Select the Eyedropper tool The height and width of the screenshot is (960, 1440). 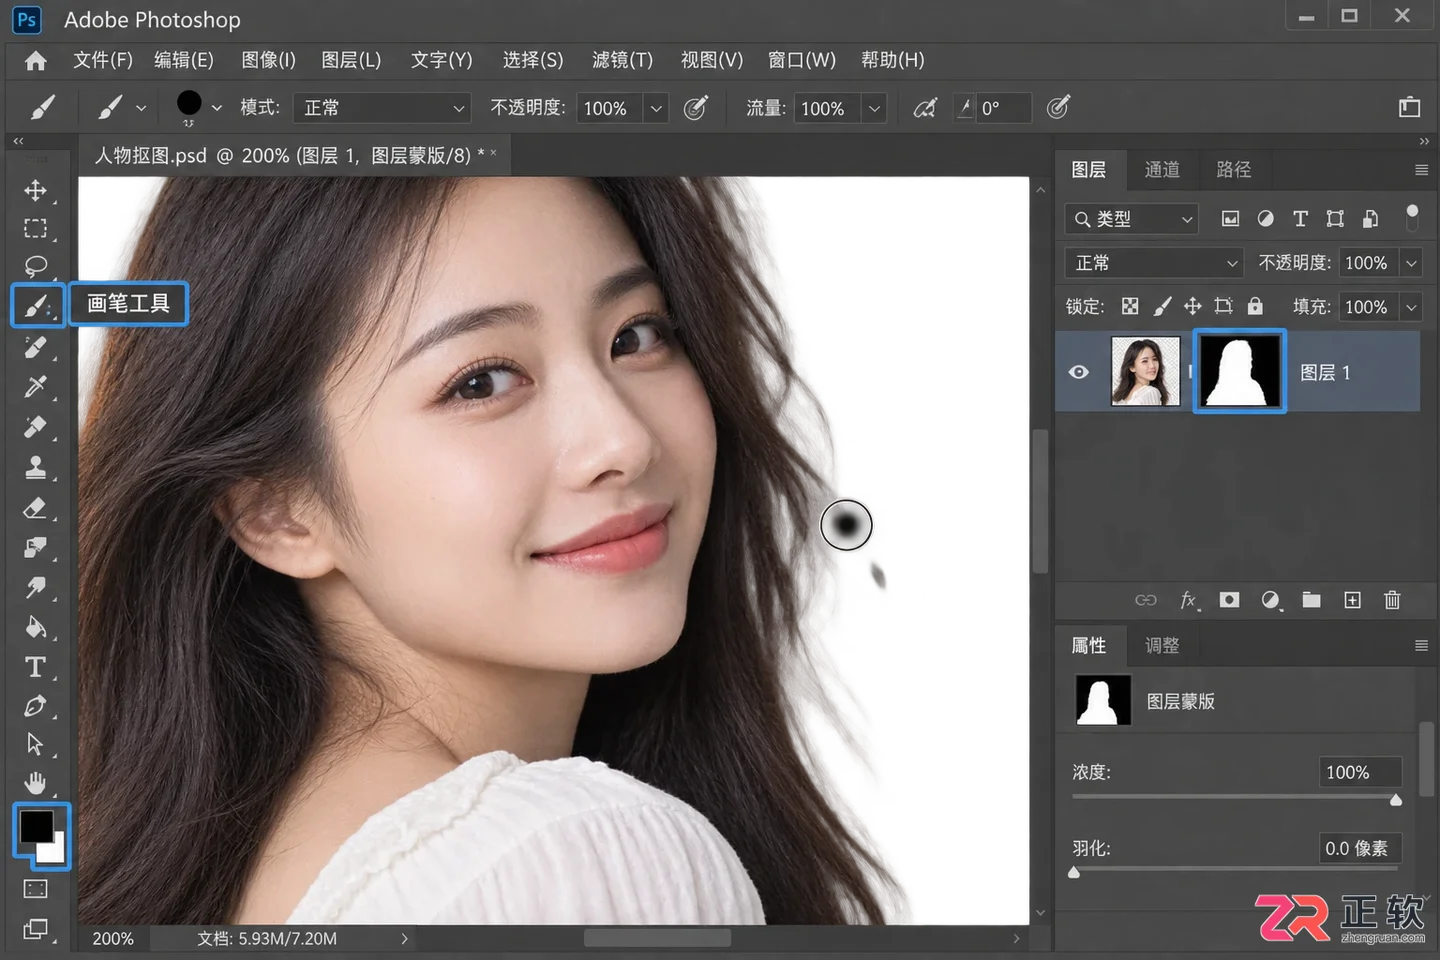(35, 386)
